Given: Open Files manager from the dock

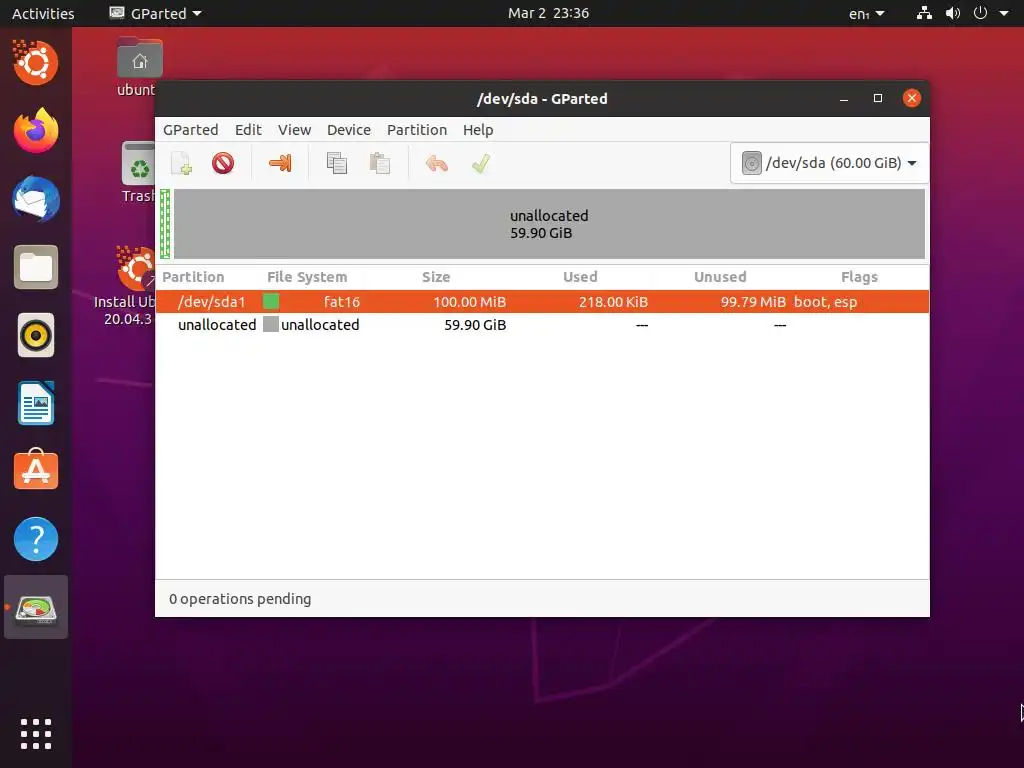Looking at the screenshot, I should click(x=36, y=267).
